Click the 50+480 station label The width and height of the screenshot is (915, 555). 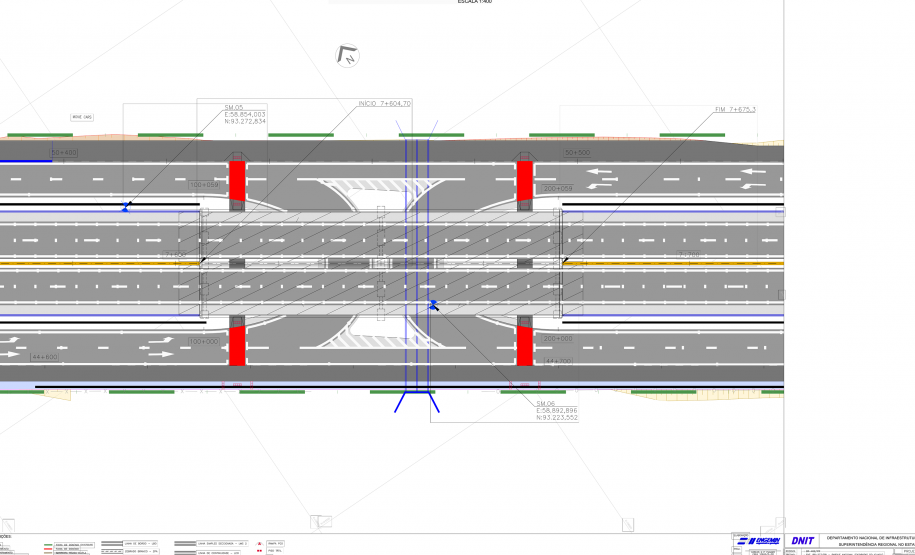[x=65, y=153]
